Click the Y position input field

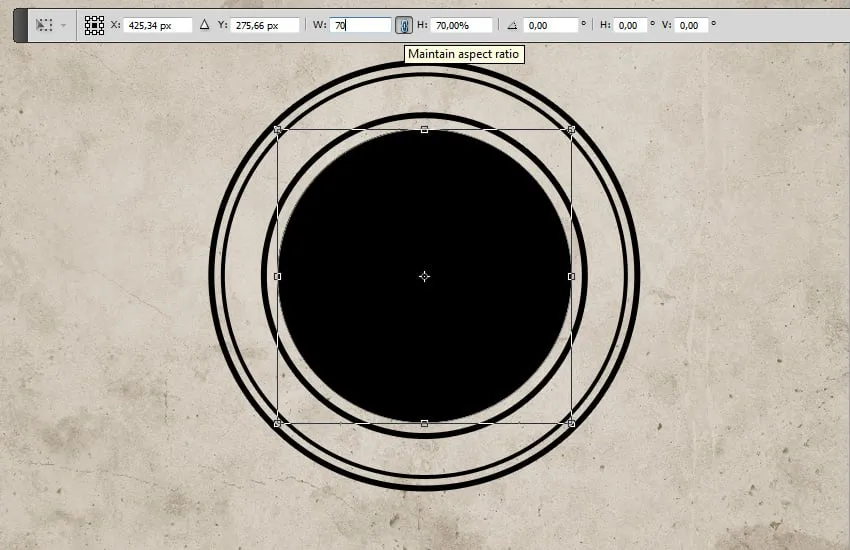click(x=266, y=25)
